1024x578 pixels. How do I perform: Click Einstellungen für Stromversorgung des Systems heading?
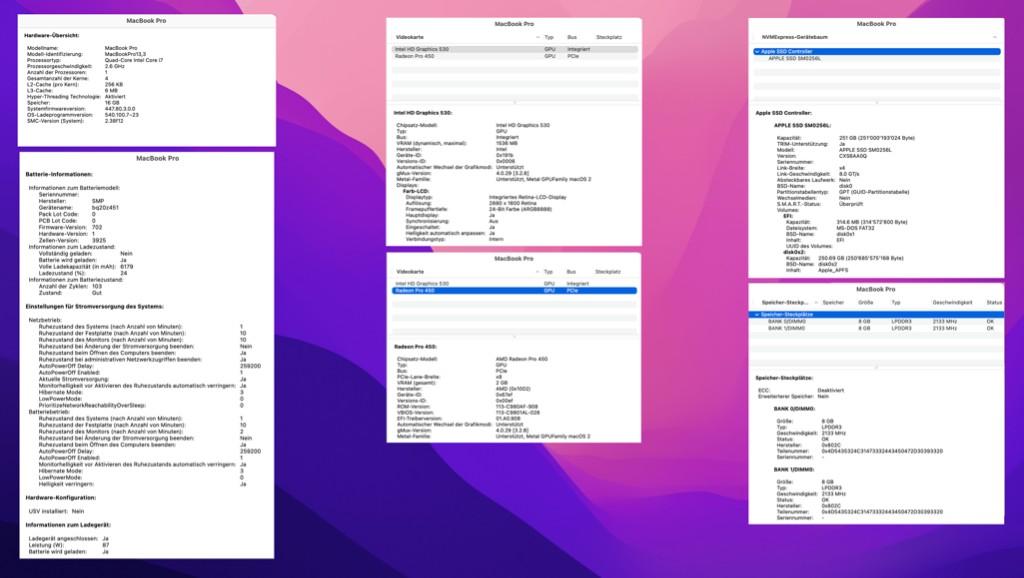(x=94, y=306)
